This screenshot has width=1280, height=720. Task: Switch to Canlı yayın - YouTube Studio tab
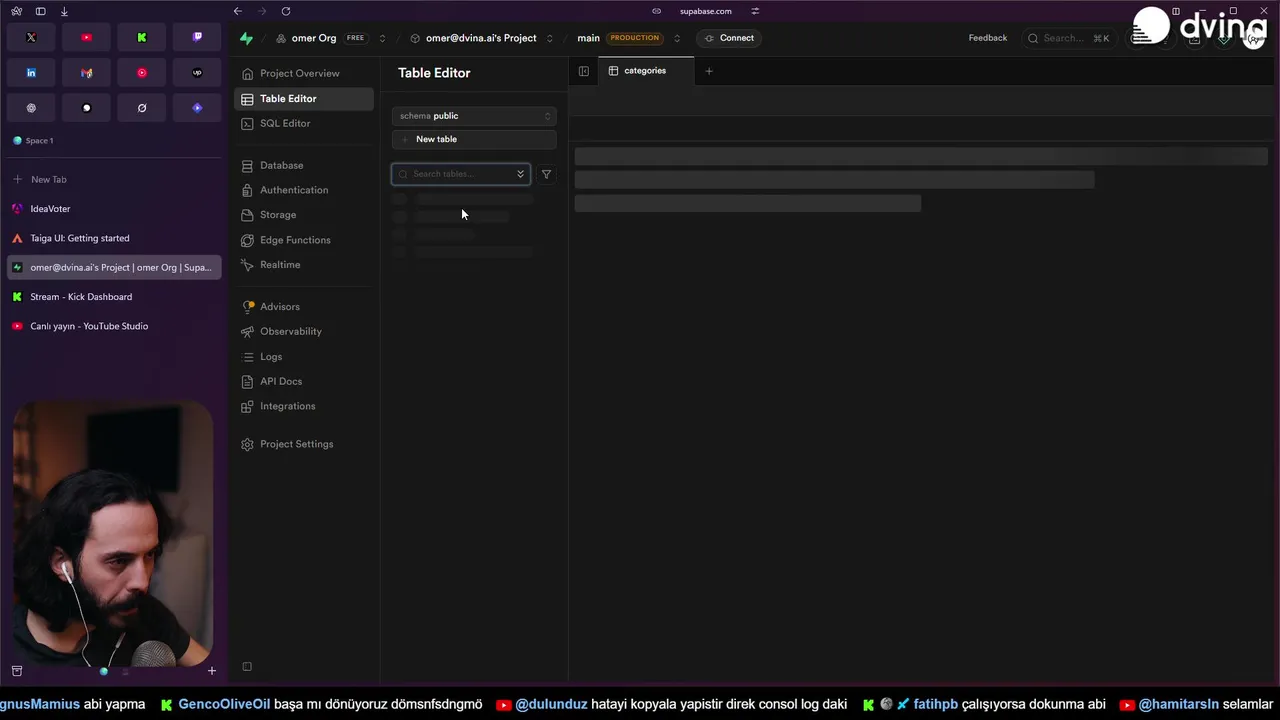click(114, 326)
